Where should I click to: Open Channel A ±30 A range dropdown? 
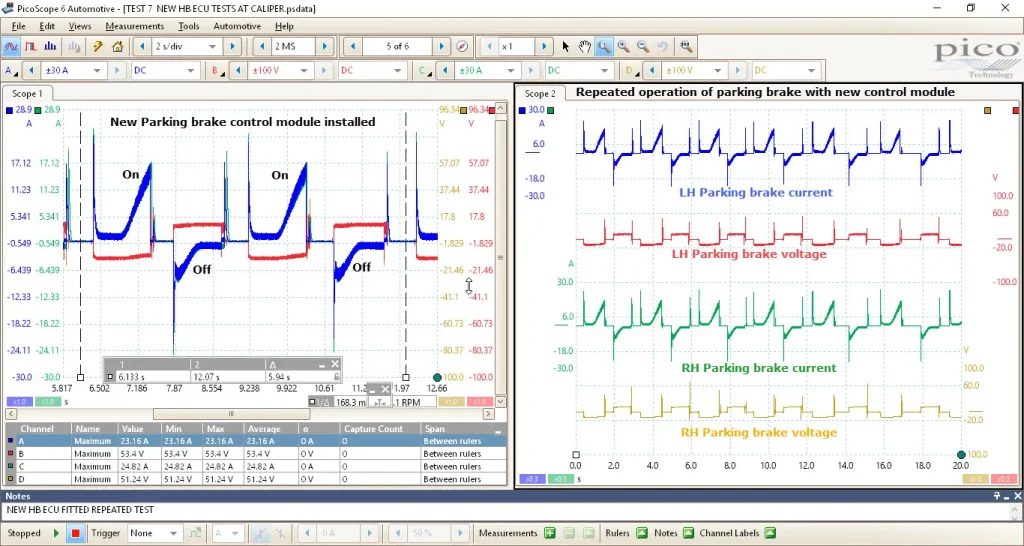tap(72, 71)
